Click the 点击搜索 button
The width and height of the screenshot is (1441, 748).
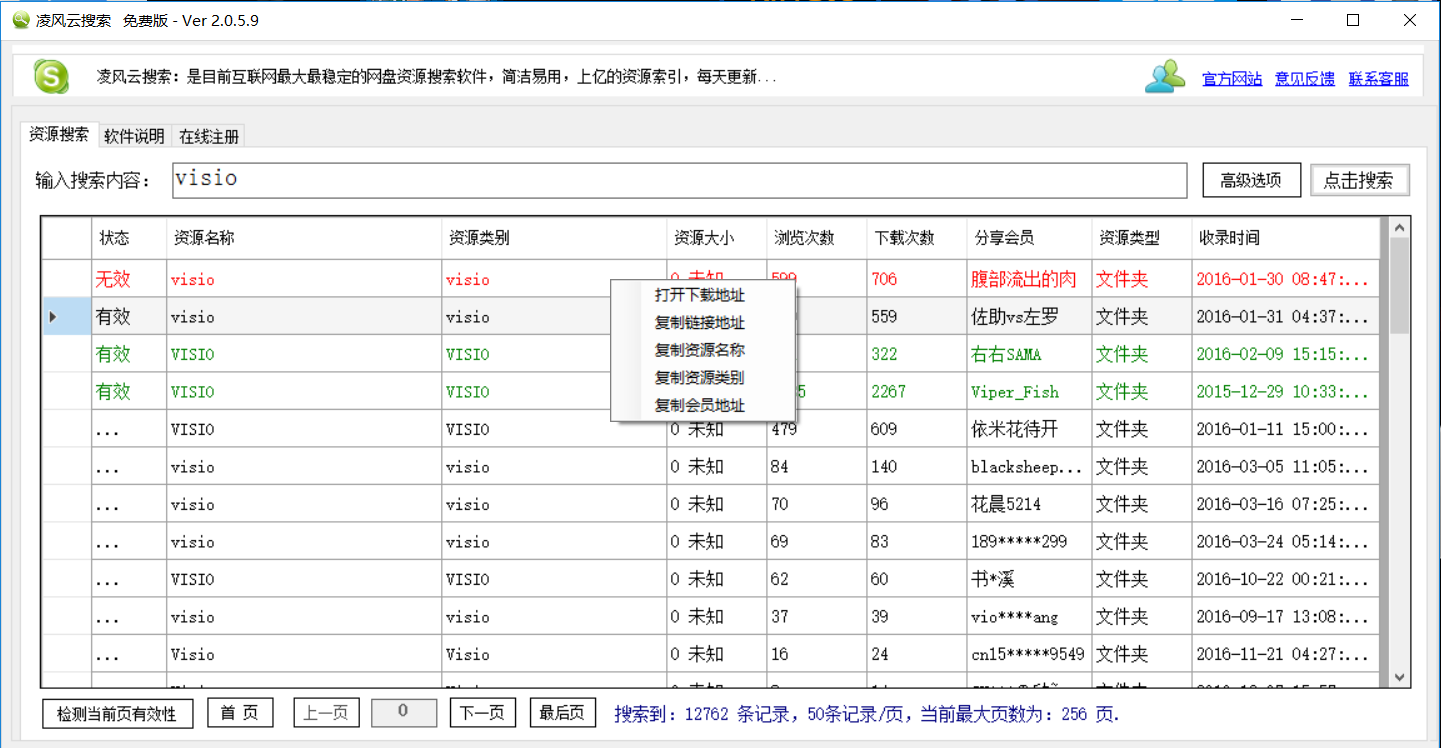click(x=1360, y=181)
